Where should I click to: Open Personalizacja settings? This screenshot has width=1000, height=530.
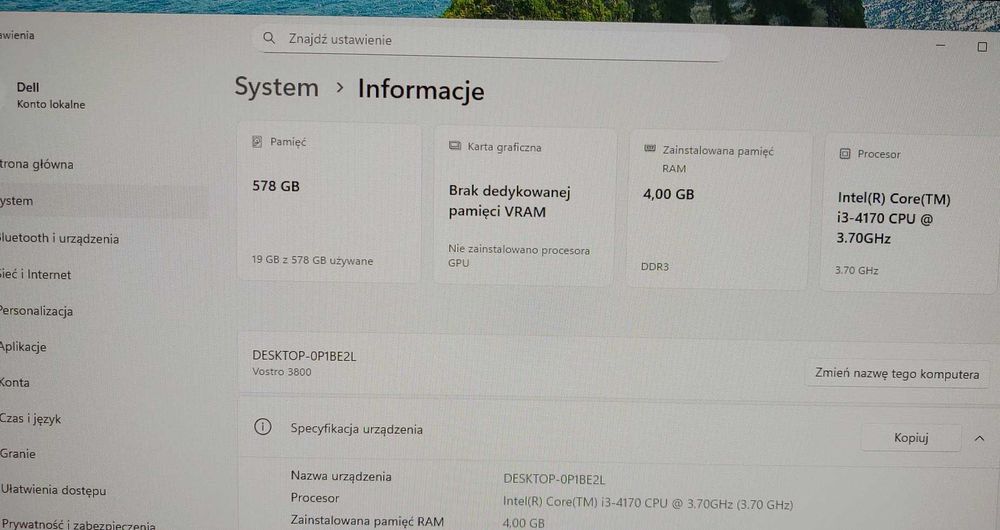click(x=36, y=311)
